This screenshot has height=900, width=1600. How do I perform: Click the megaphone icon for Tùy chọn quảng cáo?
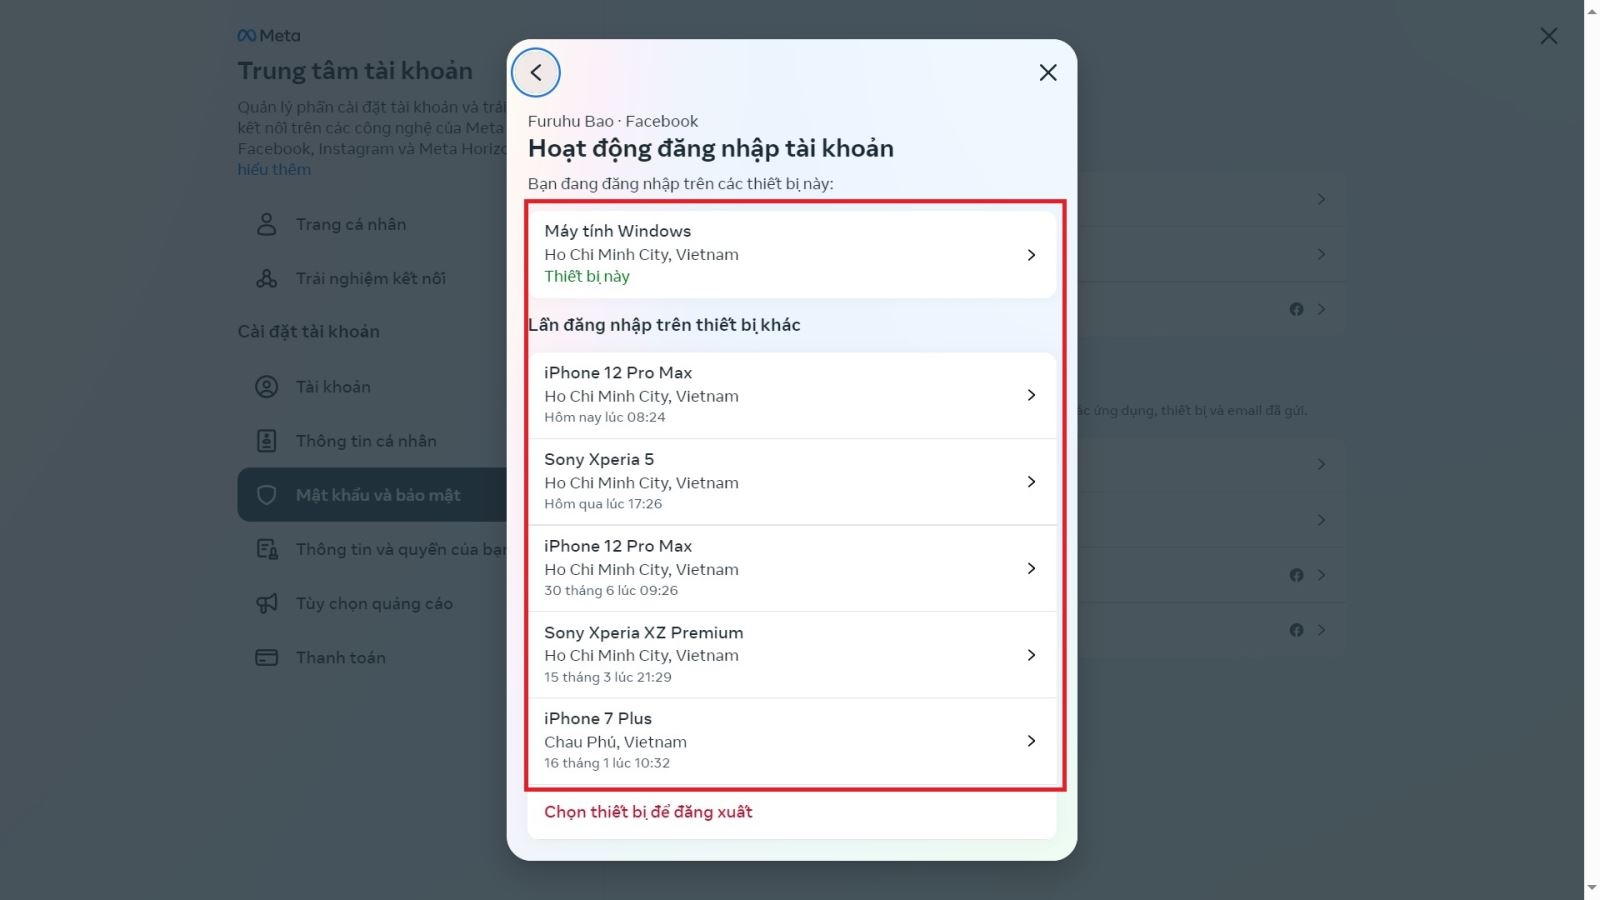(x=266, y=603)
